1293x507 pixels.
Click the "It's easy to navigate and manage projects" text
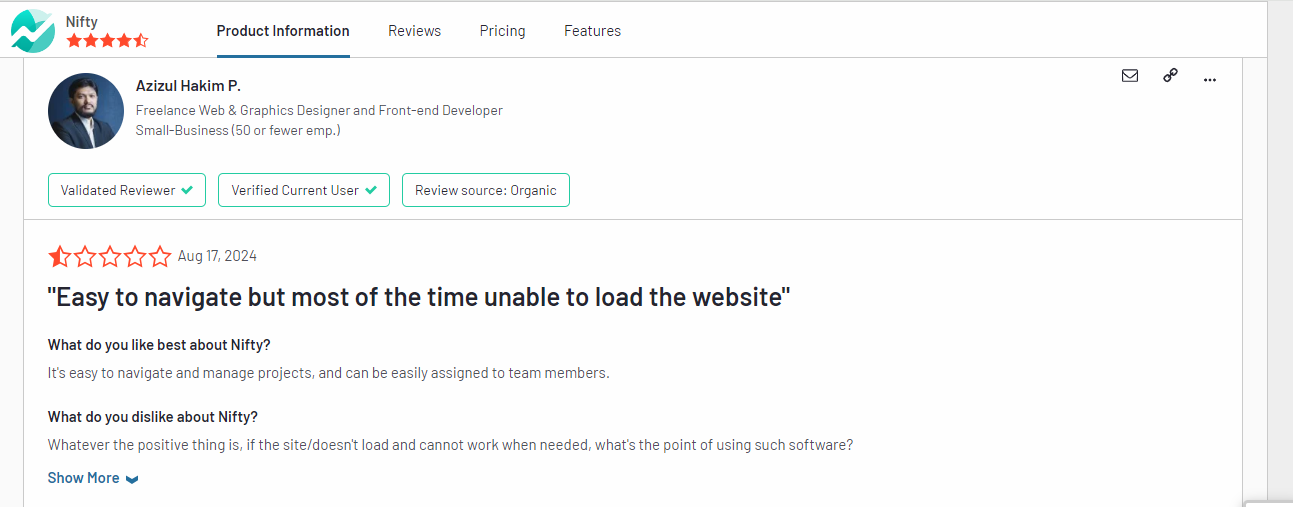pyautogui.click(x=329, y=373)
